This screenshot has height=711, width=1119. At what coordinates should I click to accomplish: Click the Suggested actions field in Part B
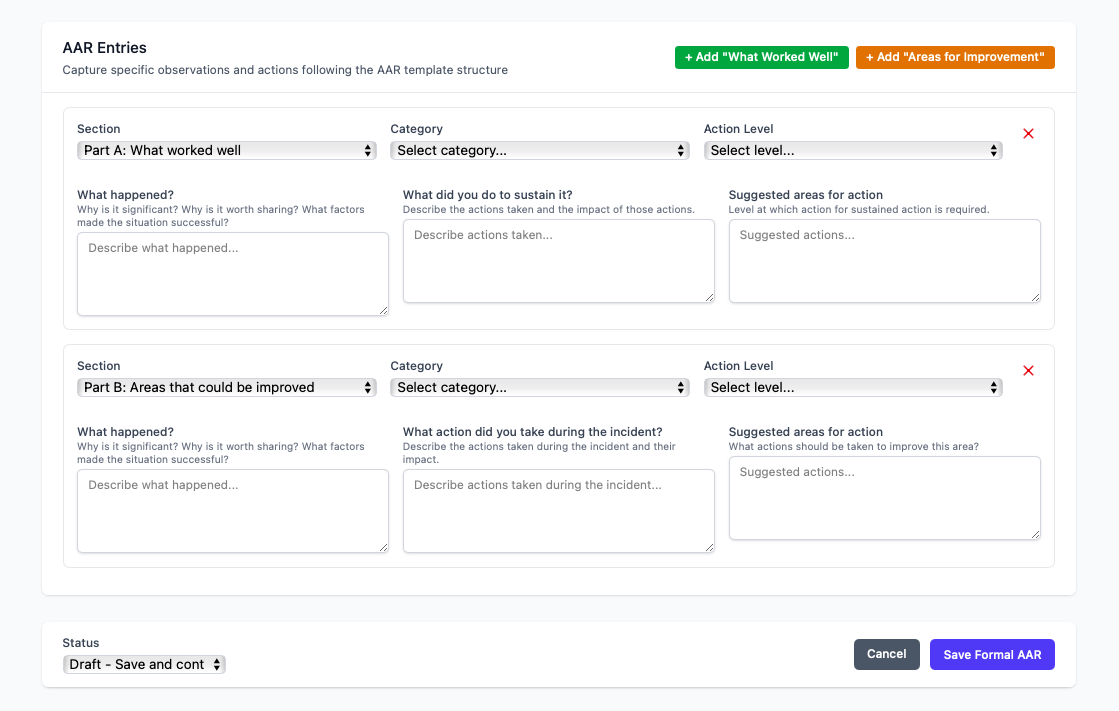tap(884, 497)
